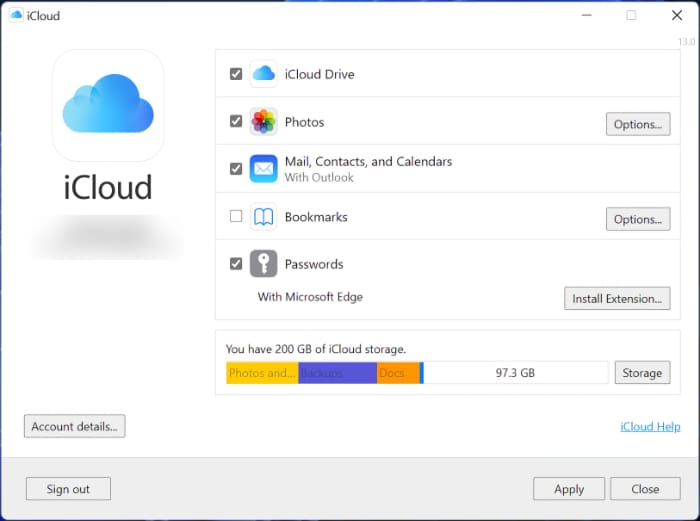Click the yellow Photos storage segment
The height and width of the screenshot is (521, 700).
pos(262,373)
